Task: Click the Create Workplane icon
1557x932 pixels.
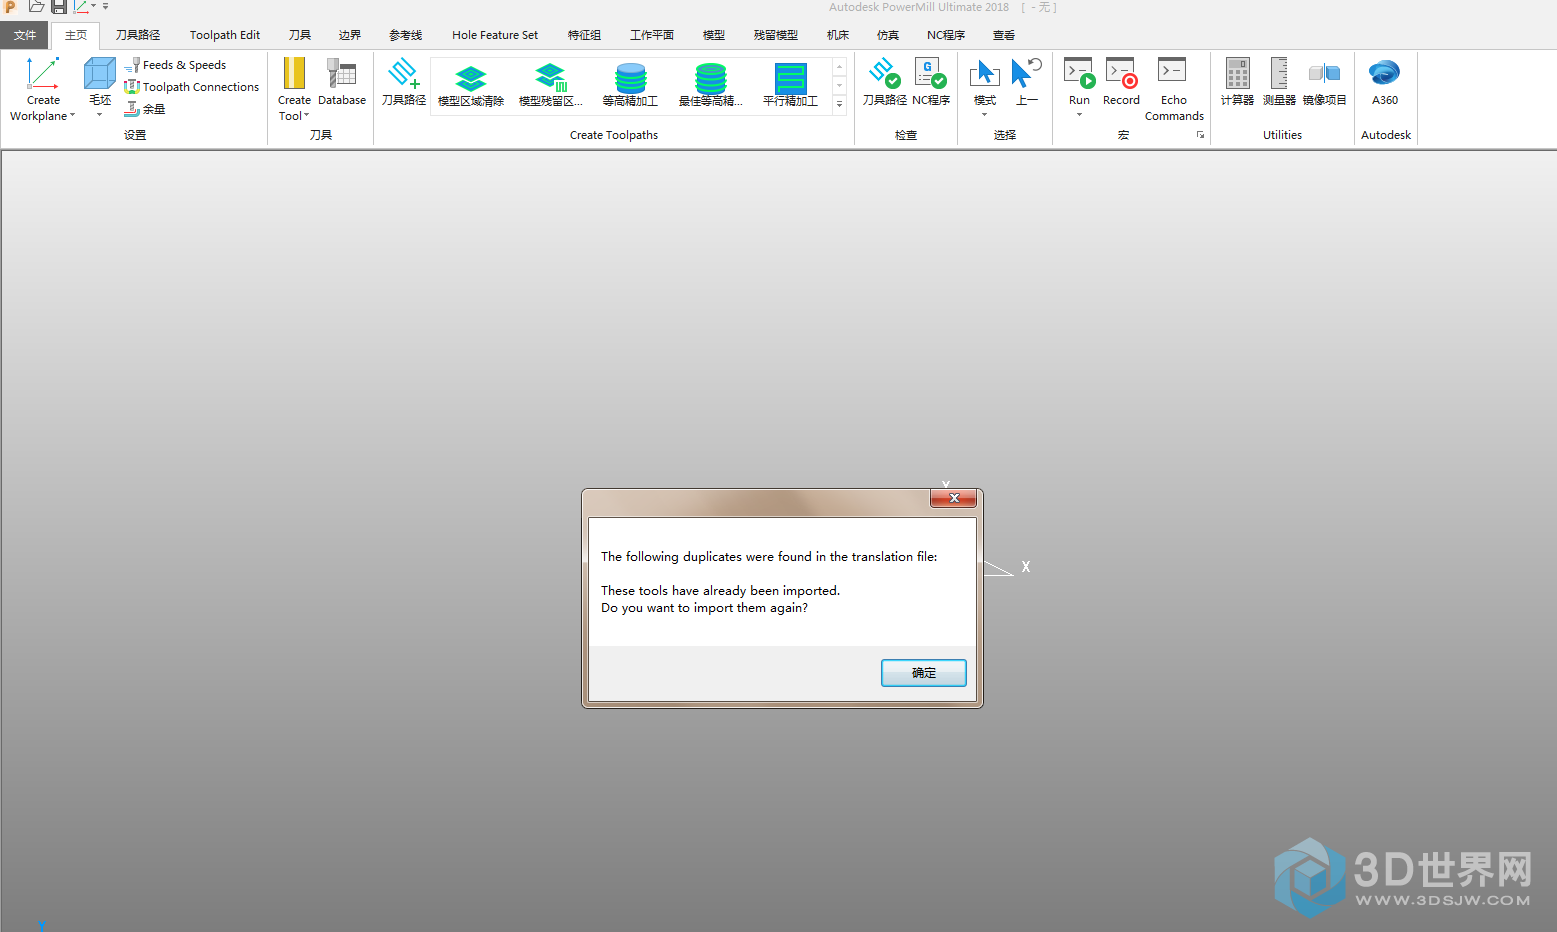Action: tap(43, 73)
